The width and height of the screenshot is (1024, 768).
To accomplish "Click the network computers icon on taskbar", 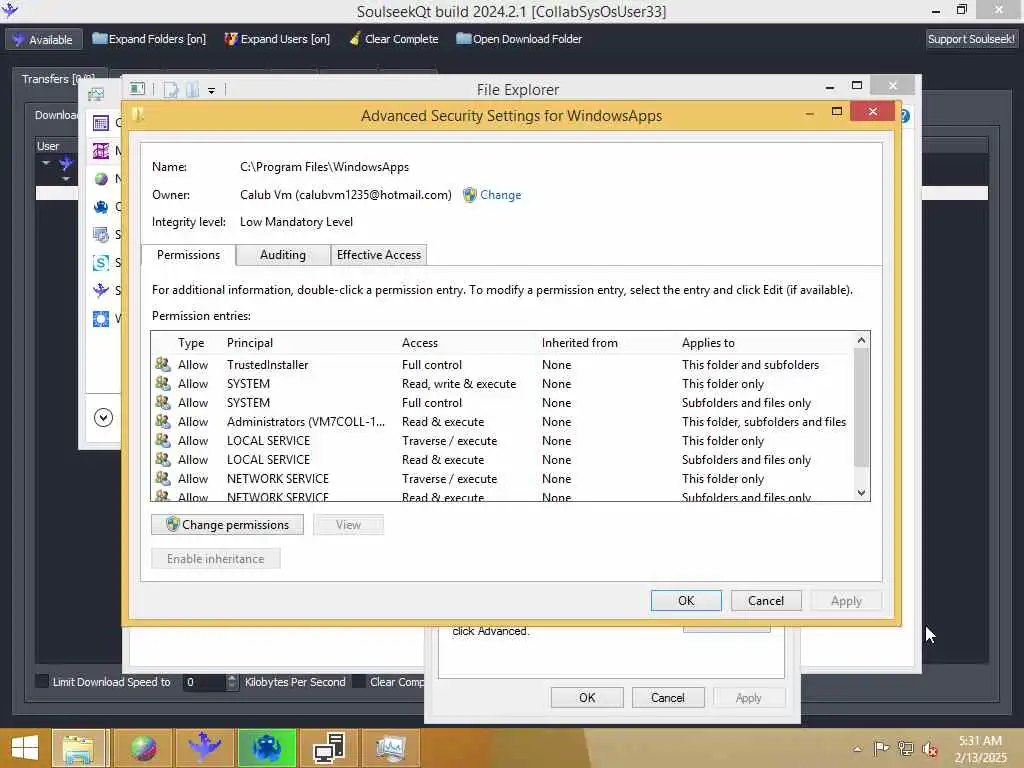I will click(x=328, y=748).
